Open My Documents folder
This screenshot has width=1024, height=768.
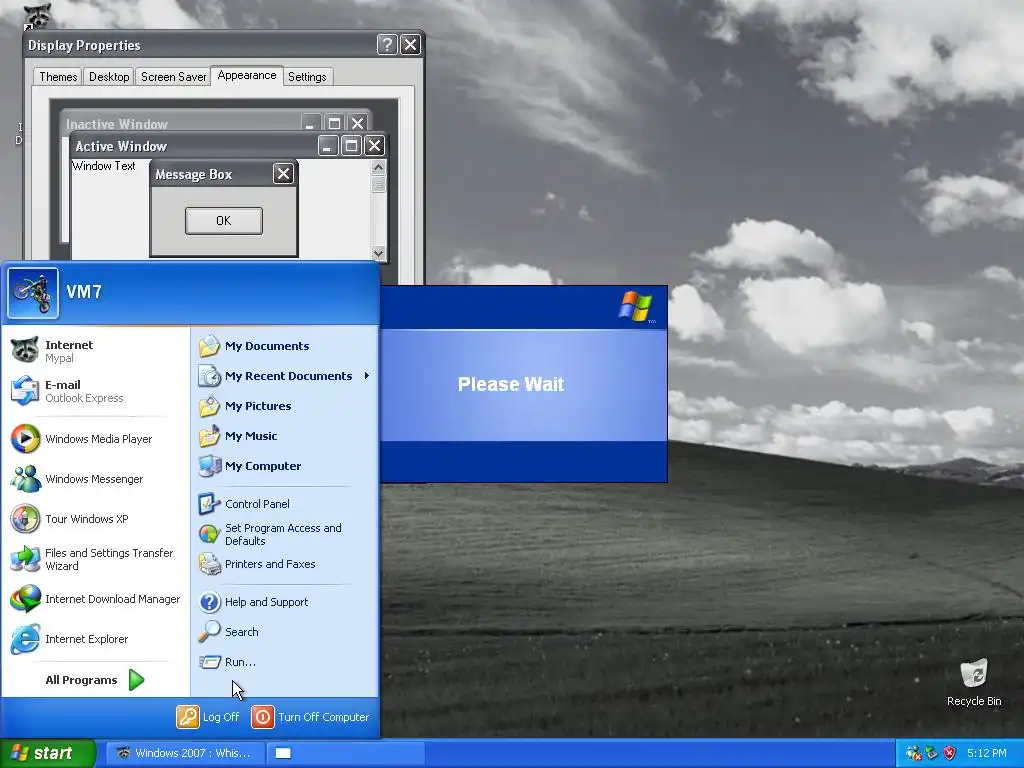285,346
